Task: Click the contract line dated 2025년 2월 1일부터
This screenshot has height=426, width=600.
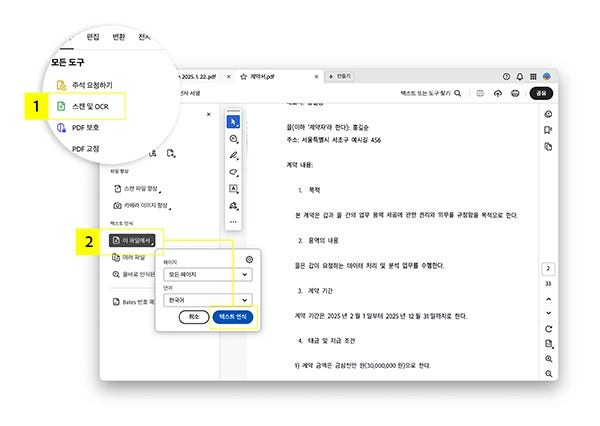Action: tap(381, 316)
